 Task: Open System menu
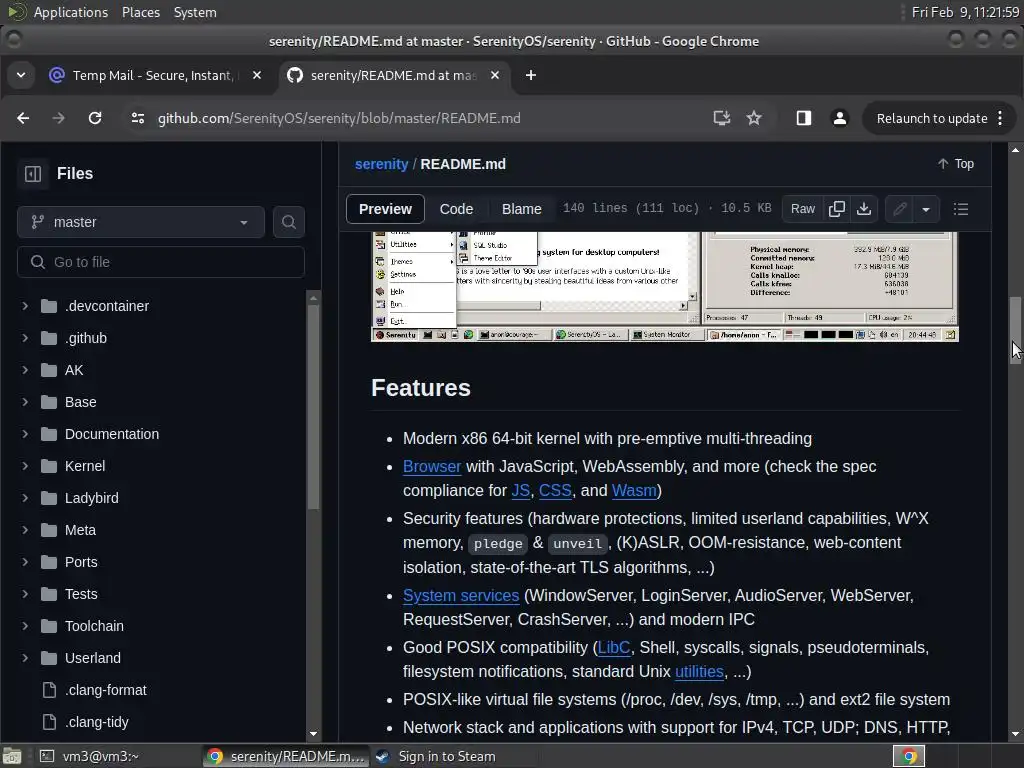195,12
